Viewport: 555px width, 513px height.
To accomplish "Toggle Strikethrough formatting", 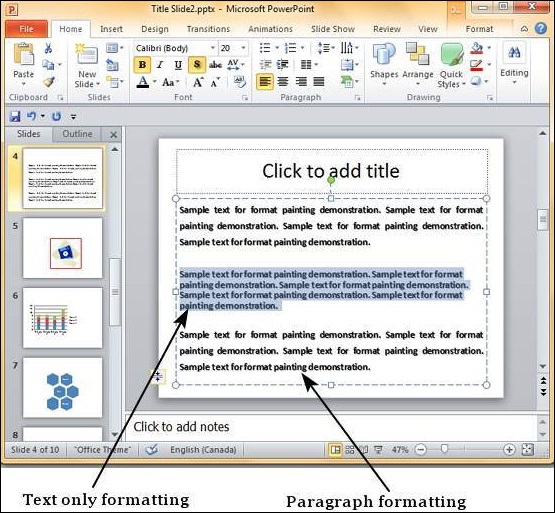I will (215, 65).
